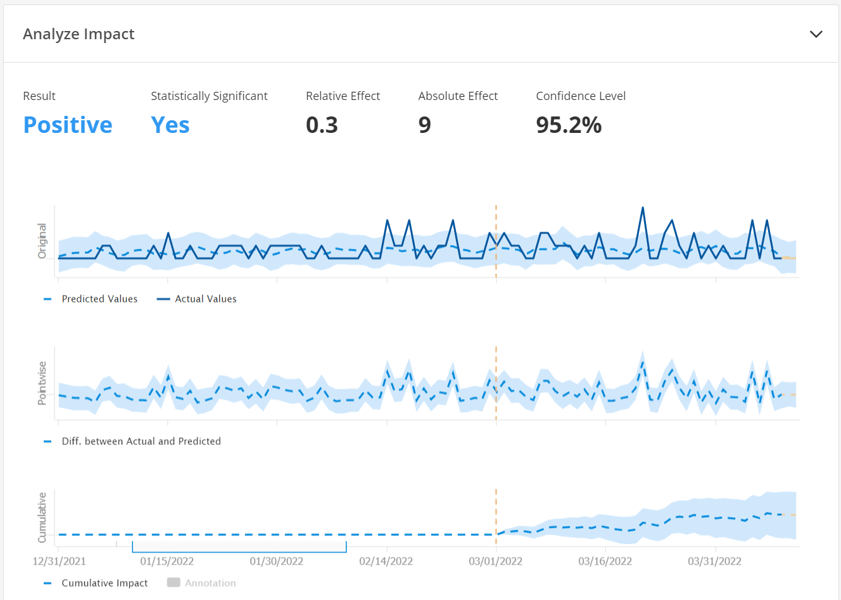Click the 12/31/2021 date axis label
Image resolution: width=841 pixels, height=600 pixels.
click(x=60, y=561)
